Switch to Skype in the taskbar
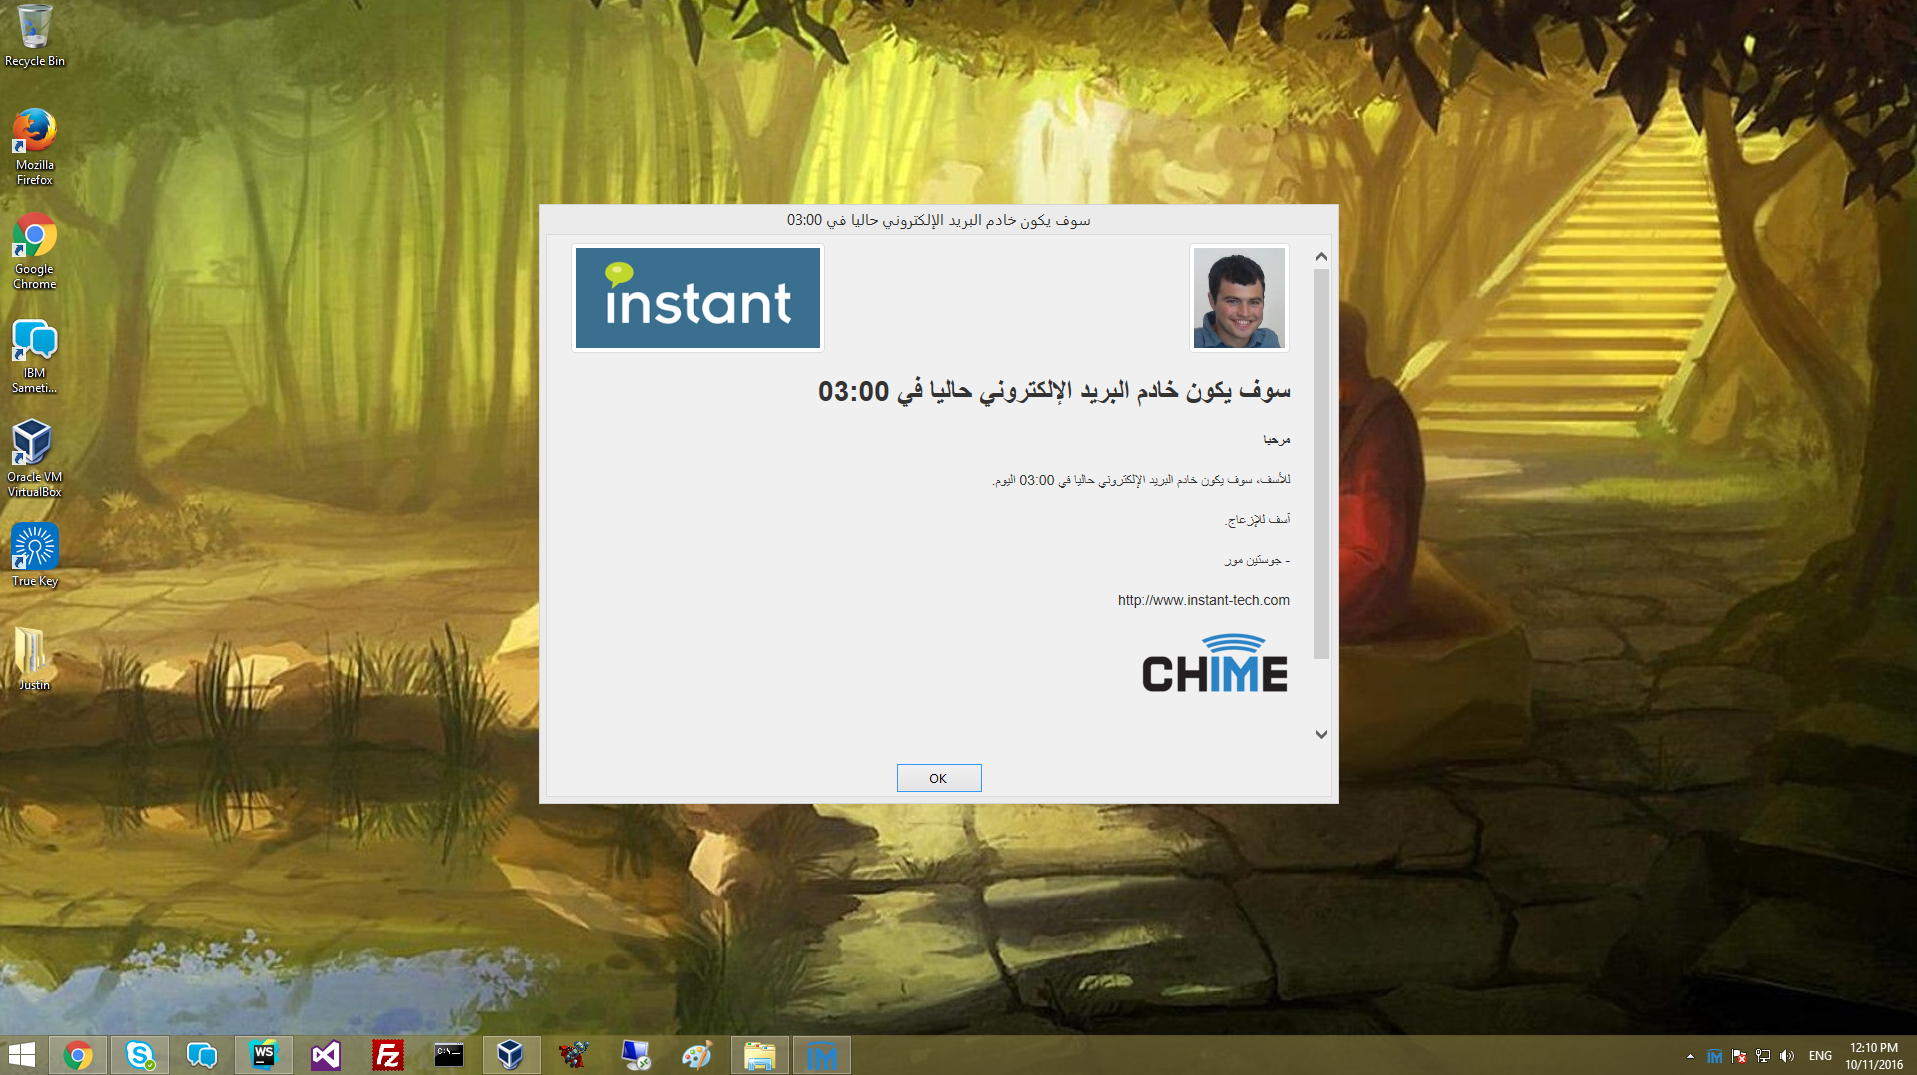1917x1075 pixels. (140, 1055)
